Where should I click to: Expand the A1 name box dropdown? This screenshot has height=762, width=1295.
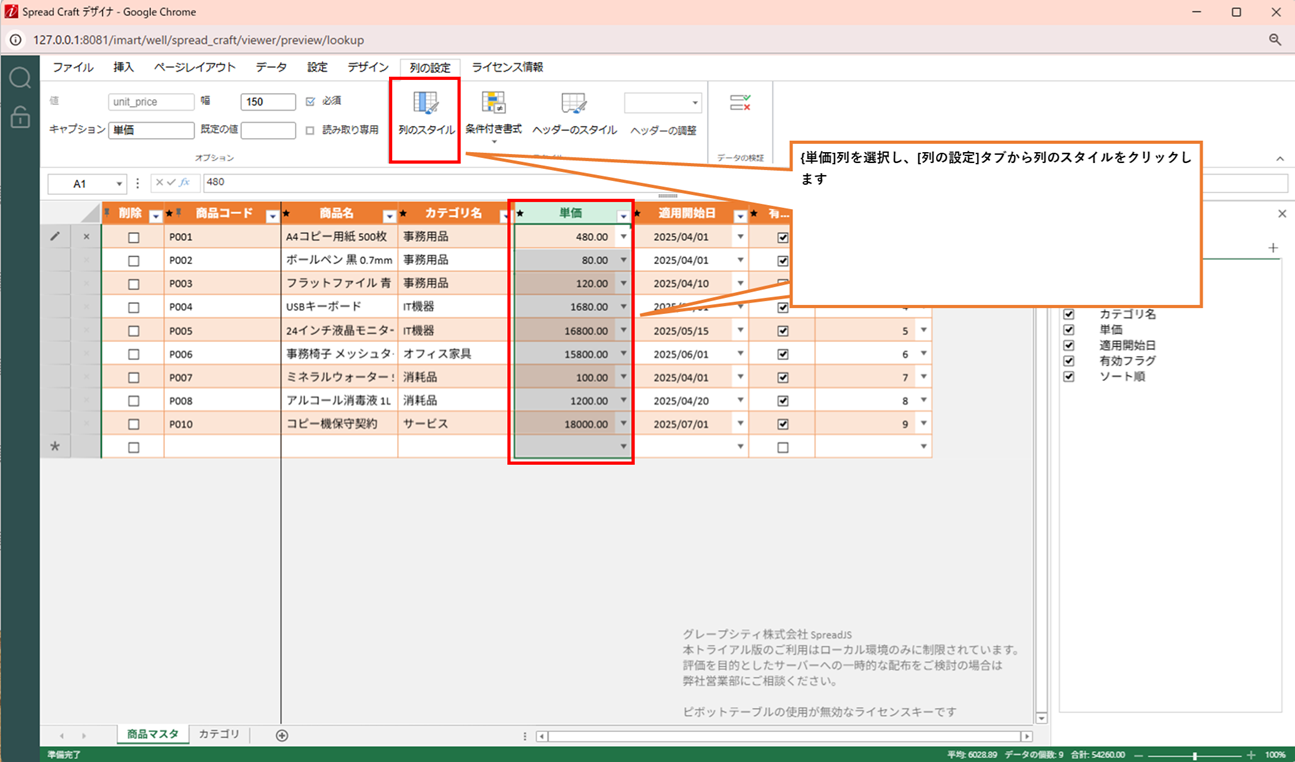pyautogui.click(x=121, y=184)
